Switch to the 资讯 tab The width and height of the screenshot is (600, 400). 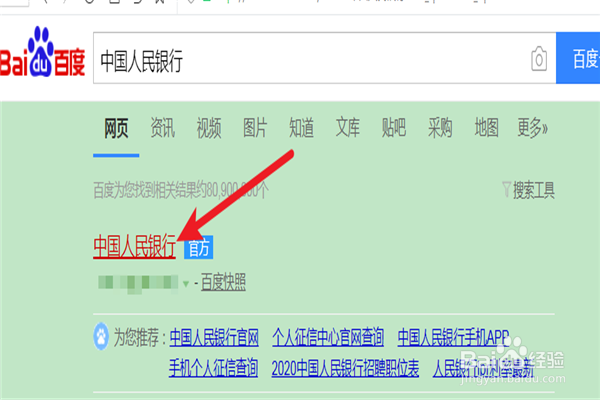[x=163, y=128]
